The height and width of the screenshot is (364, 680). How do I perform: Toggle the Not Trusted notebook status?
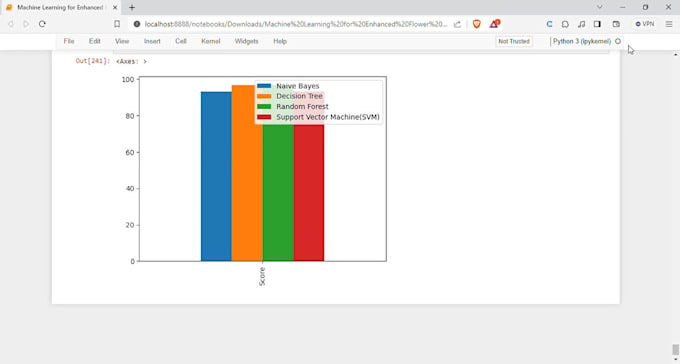[x=514, y=41]
